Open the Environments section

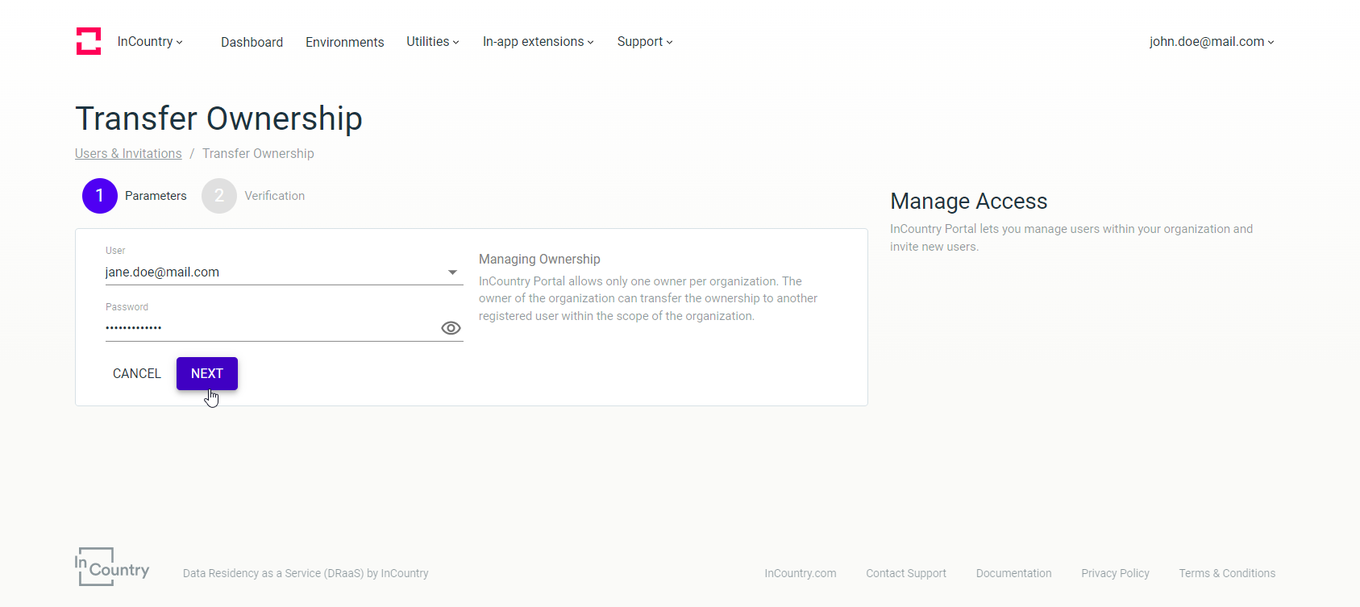click(x=344, y=42)
